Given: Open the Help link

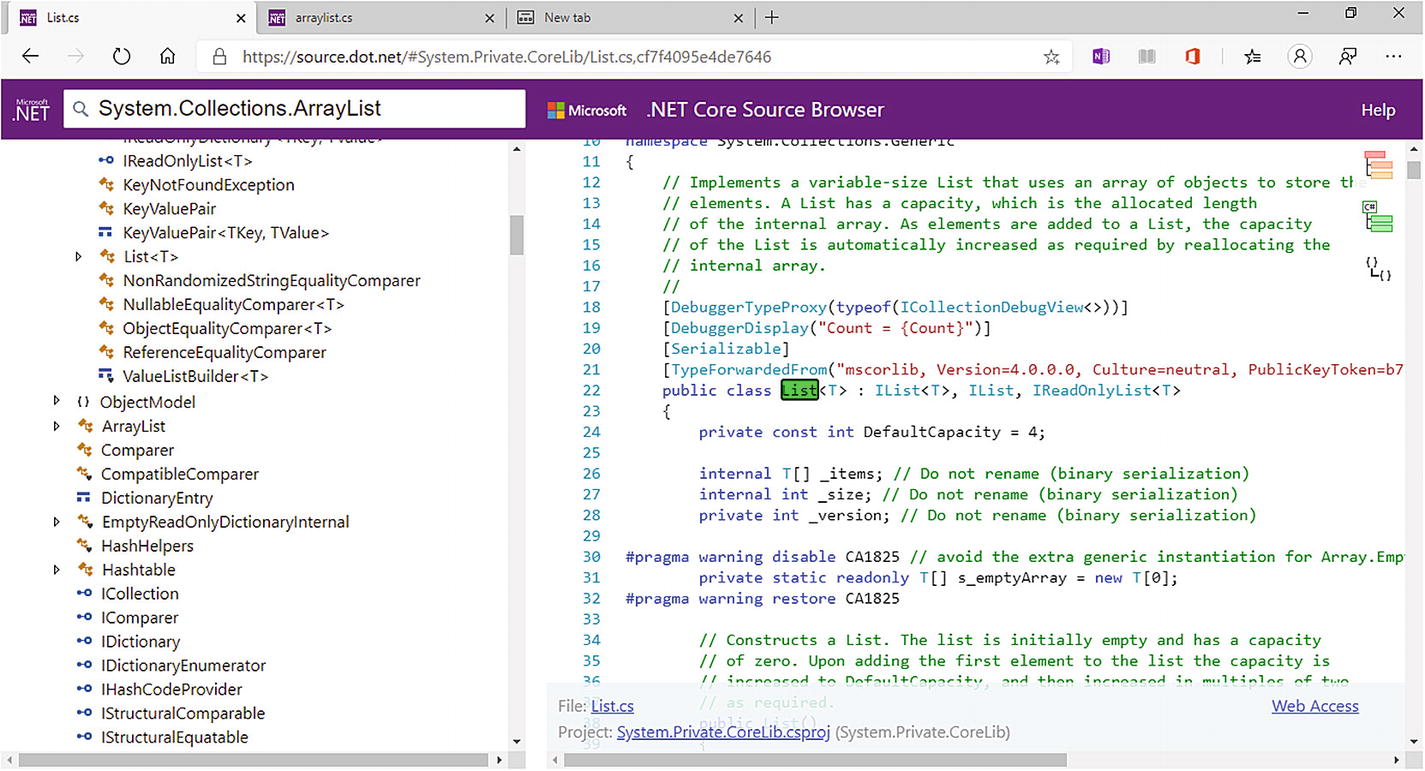Looking at the screenshot, I should (1378, 110).
